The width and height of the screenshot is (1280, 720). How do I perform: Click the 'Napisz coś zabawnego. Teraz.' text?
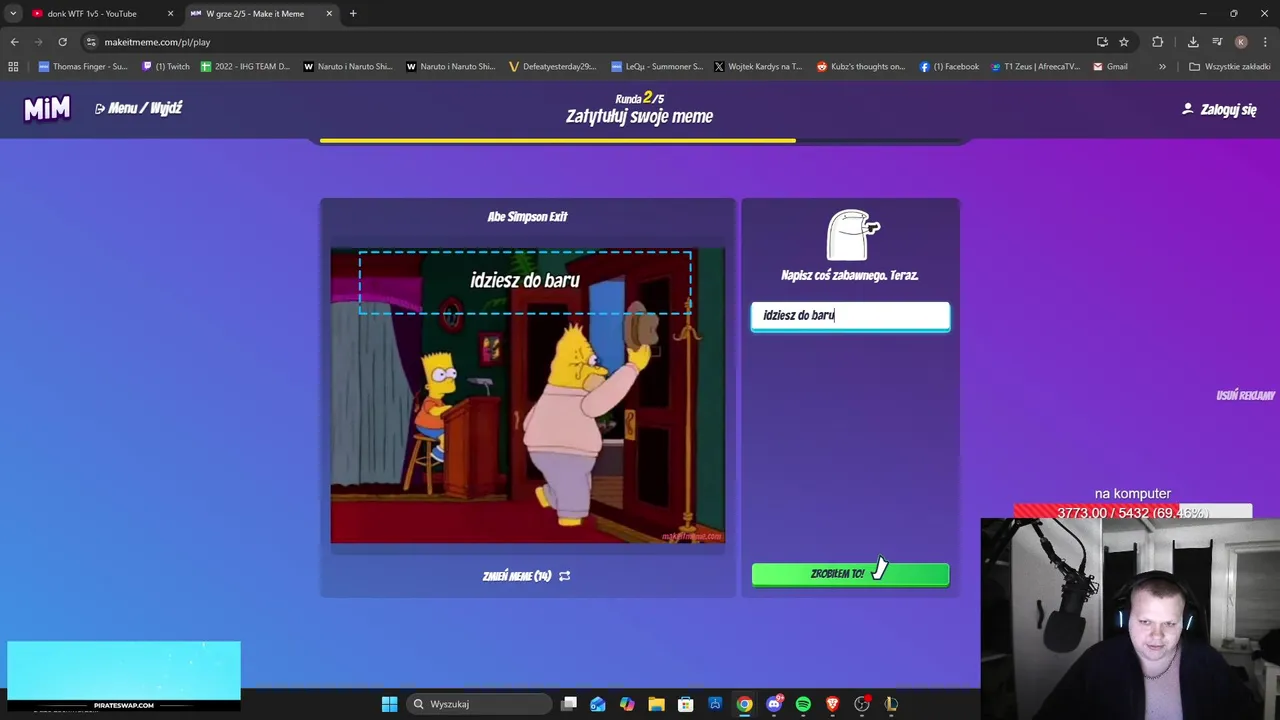[x=850, y=275]
